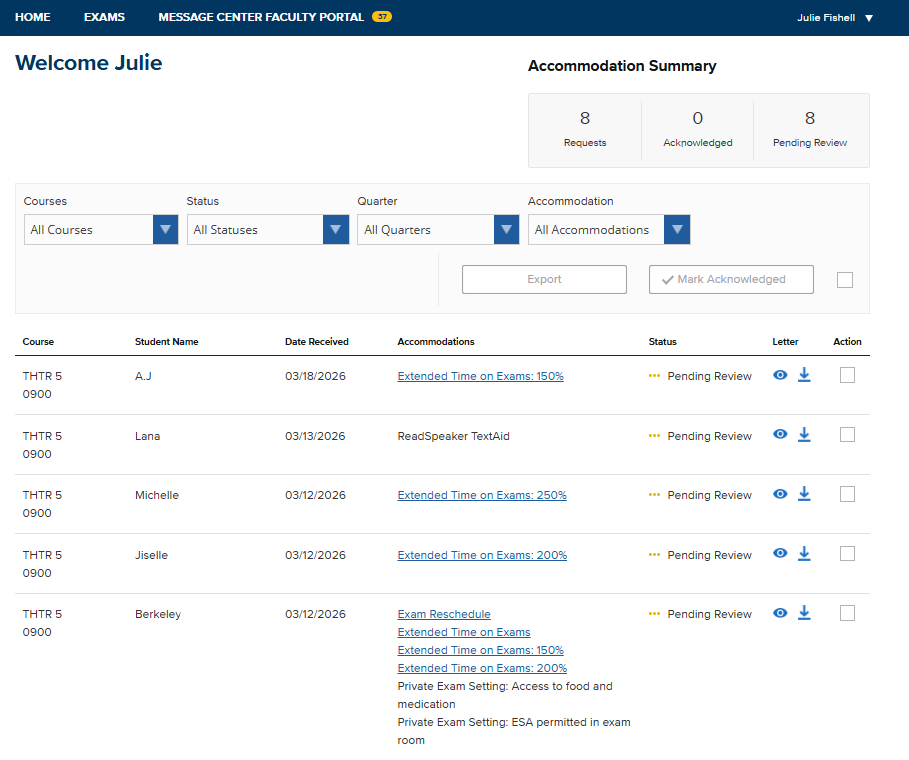Preview Jiselle's letter using the eye icon

click(x=780, y=553)
